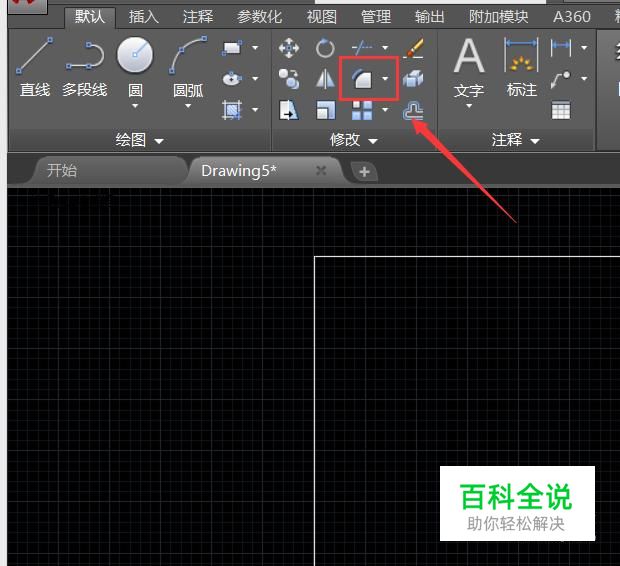Select the Scale tool icon
620x566 pixels.
tap(326, 110)
